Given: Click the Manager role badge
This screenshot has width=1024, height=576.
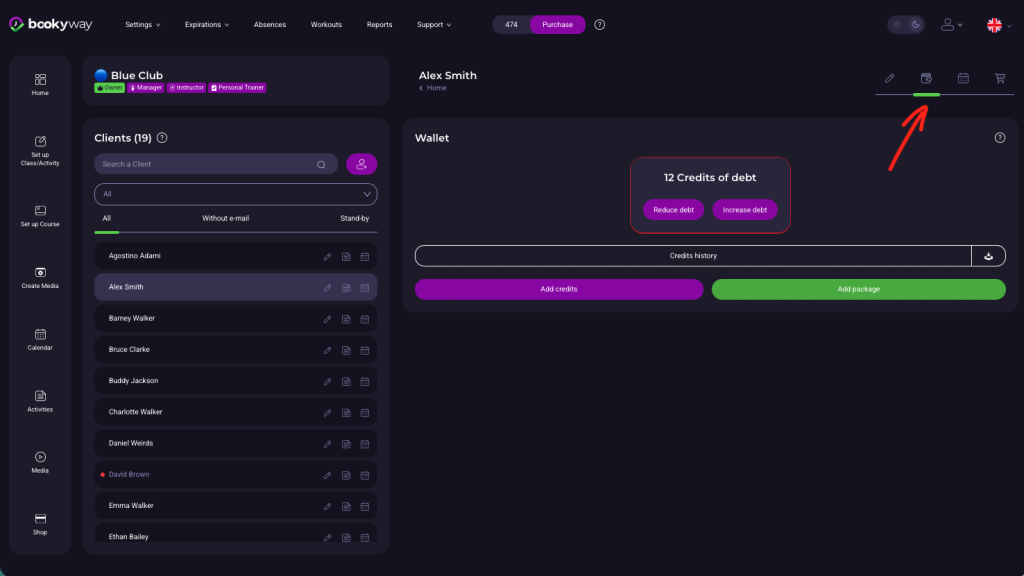Looking at the screenshot, I should click(146, 88).
